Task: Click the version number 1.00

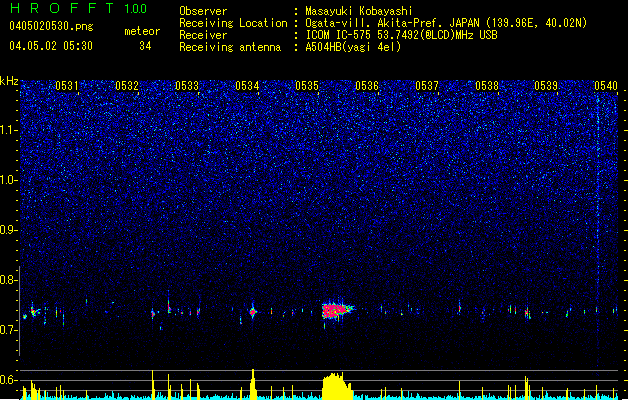Action: click(136, 9)
